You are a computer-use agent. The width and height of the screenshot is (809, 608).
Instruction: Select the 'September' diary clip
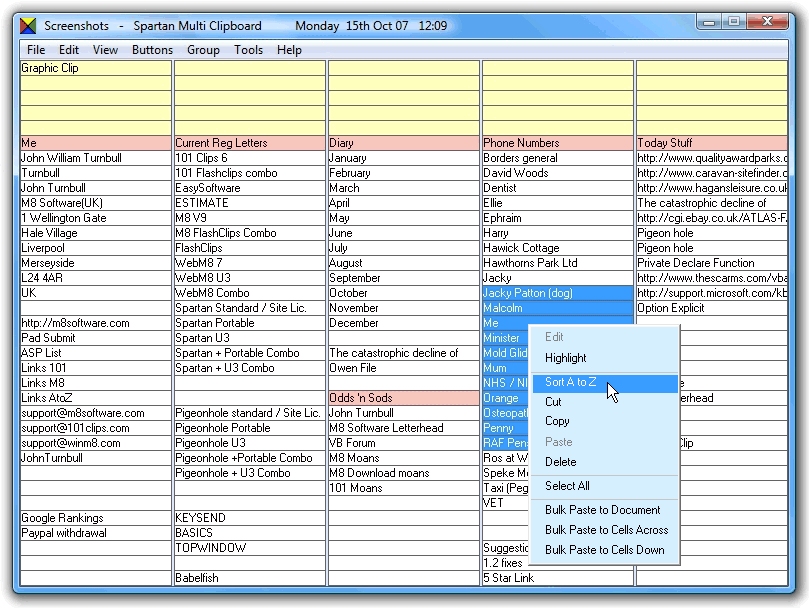click(403, 278)
